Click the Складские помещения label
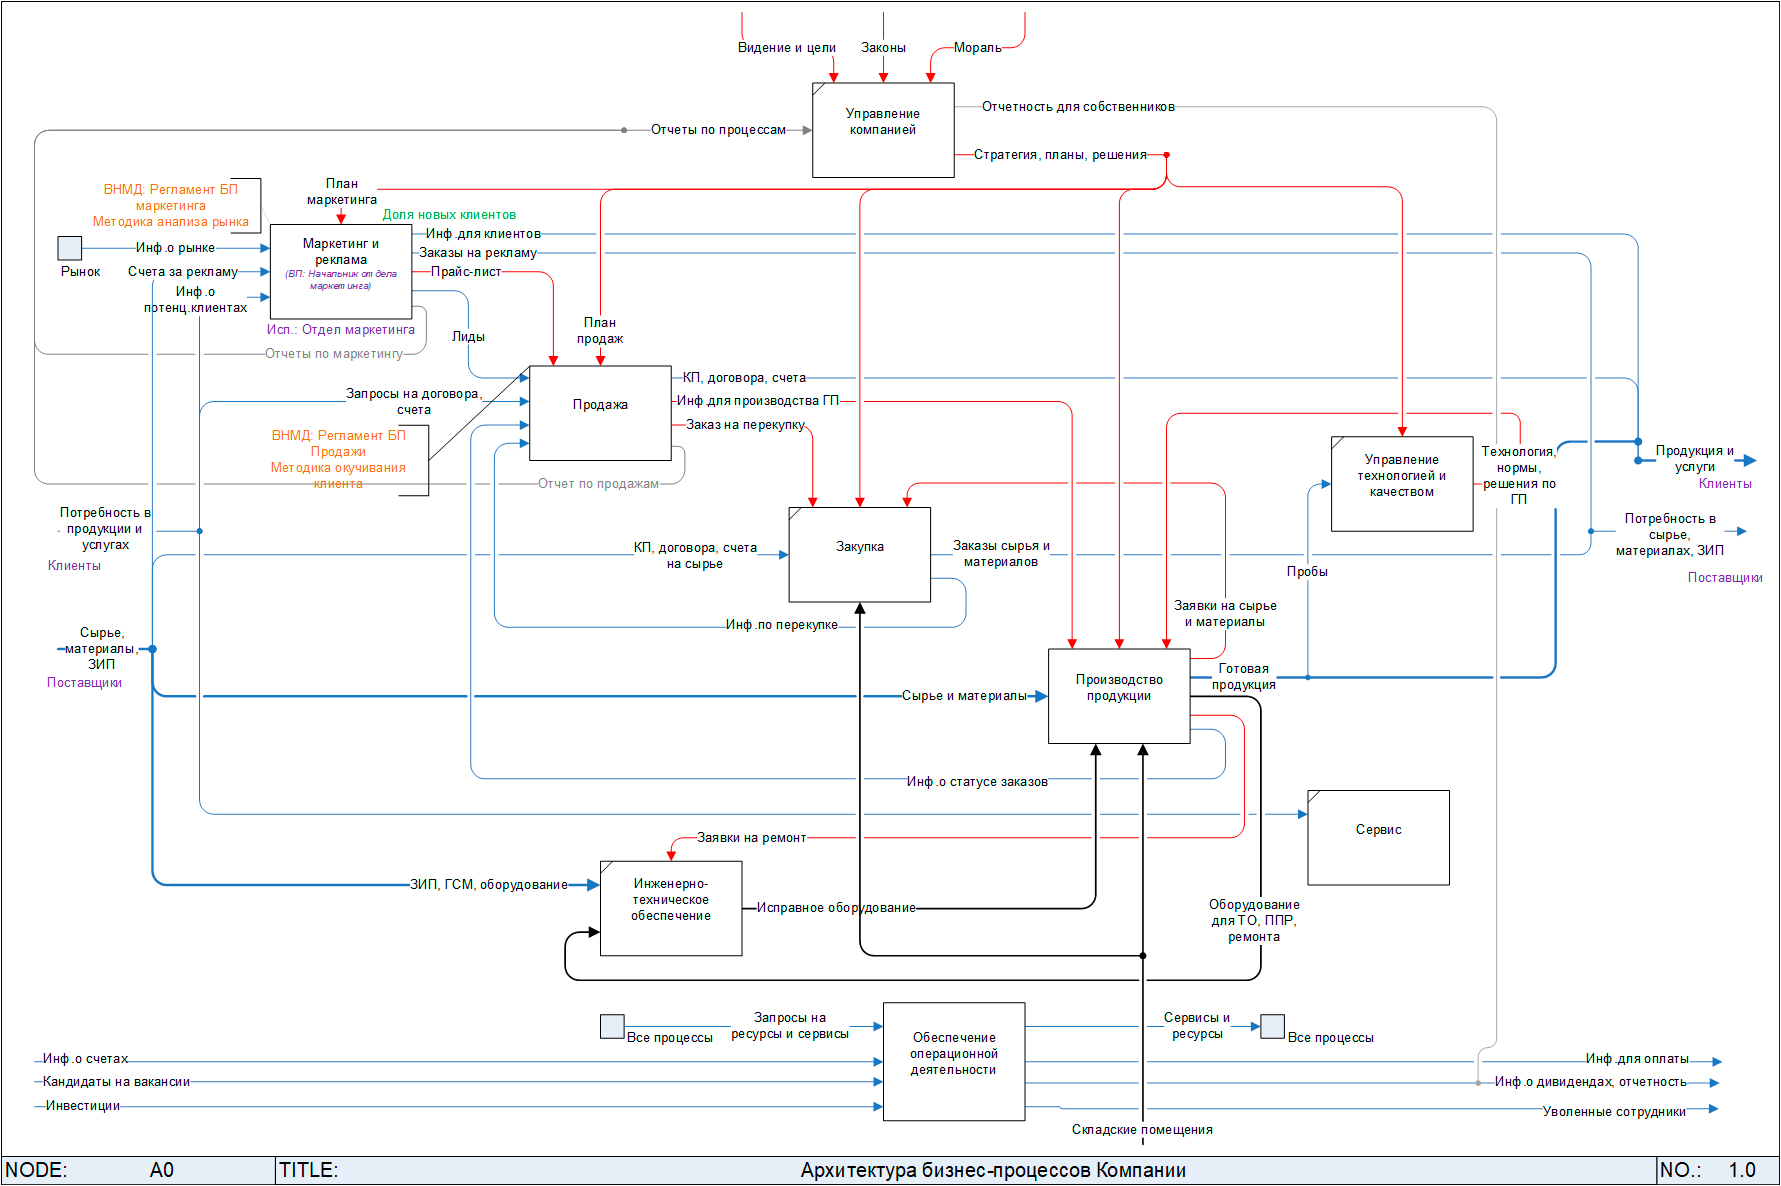Image resolution: width=1781 pixels, height=1186 pixels. (1142, 1130)
